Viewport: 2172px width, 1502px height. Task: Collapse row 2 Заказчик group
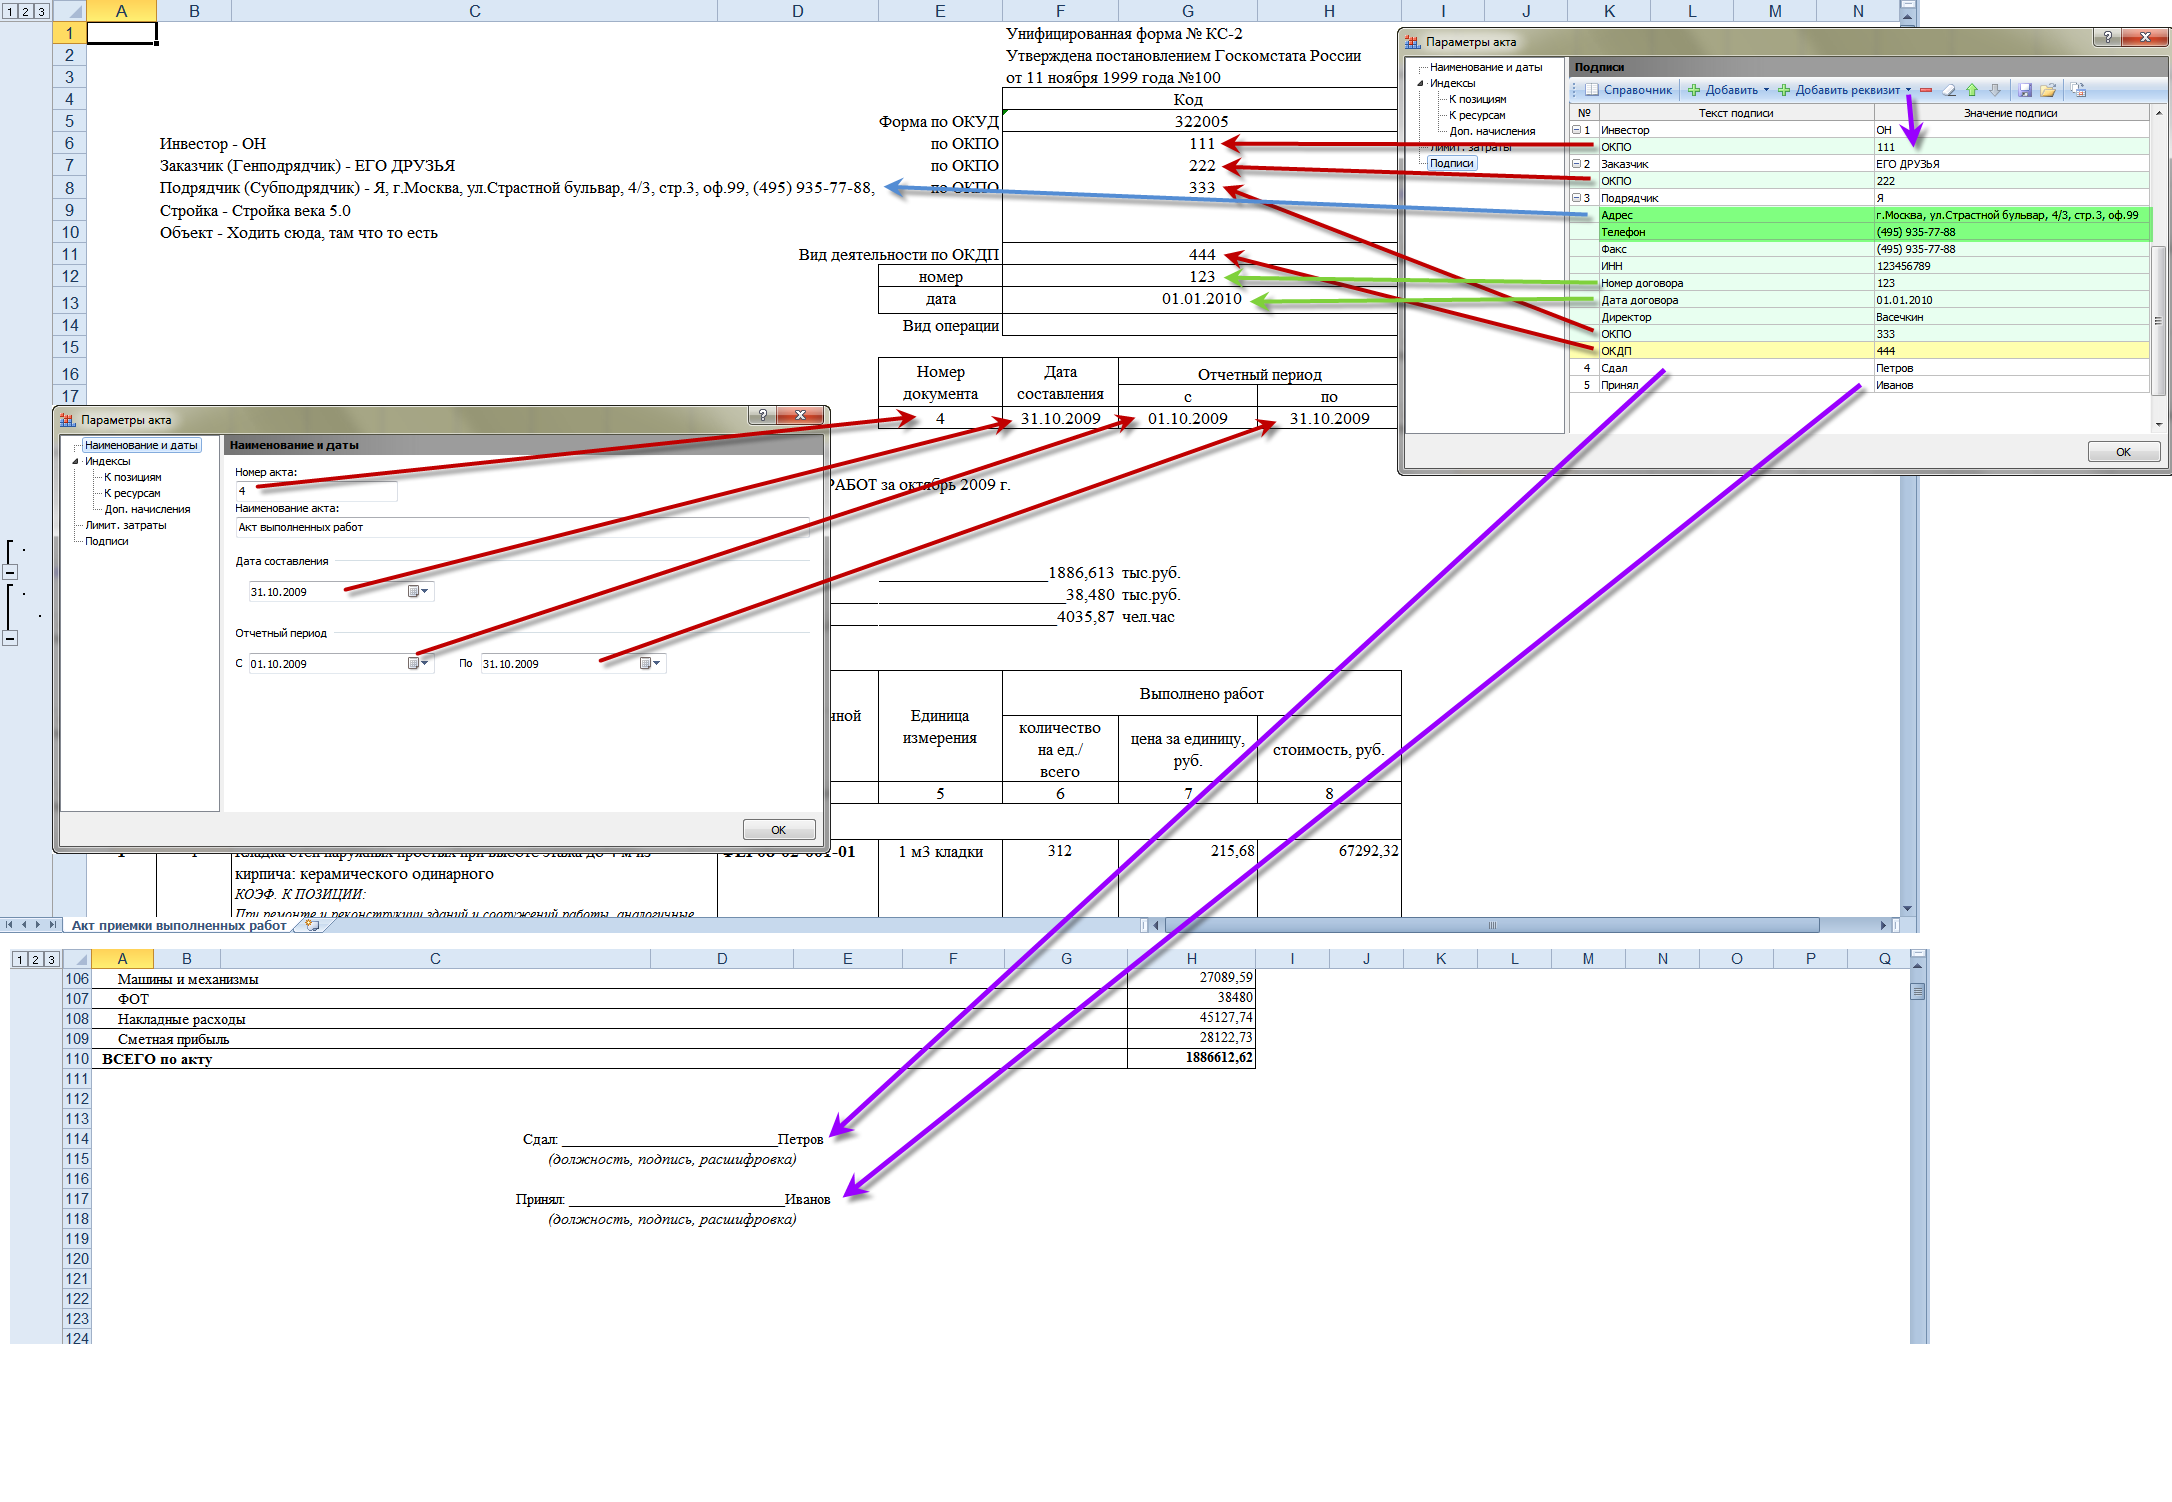1577,164
